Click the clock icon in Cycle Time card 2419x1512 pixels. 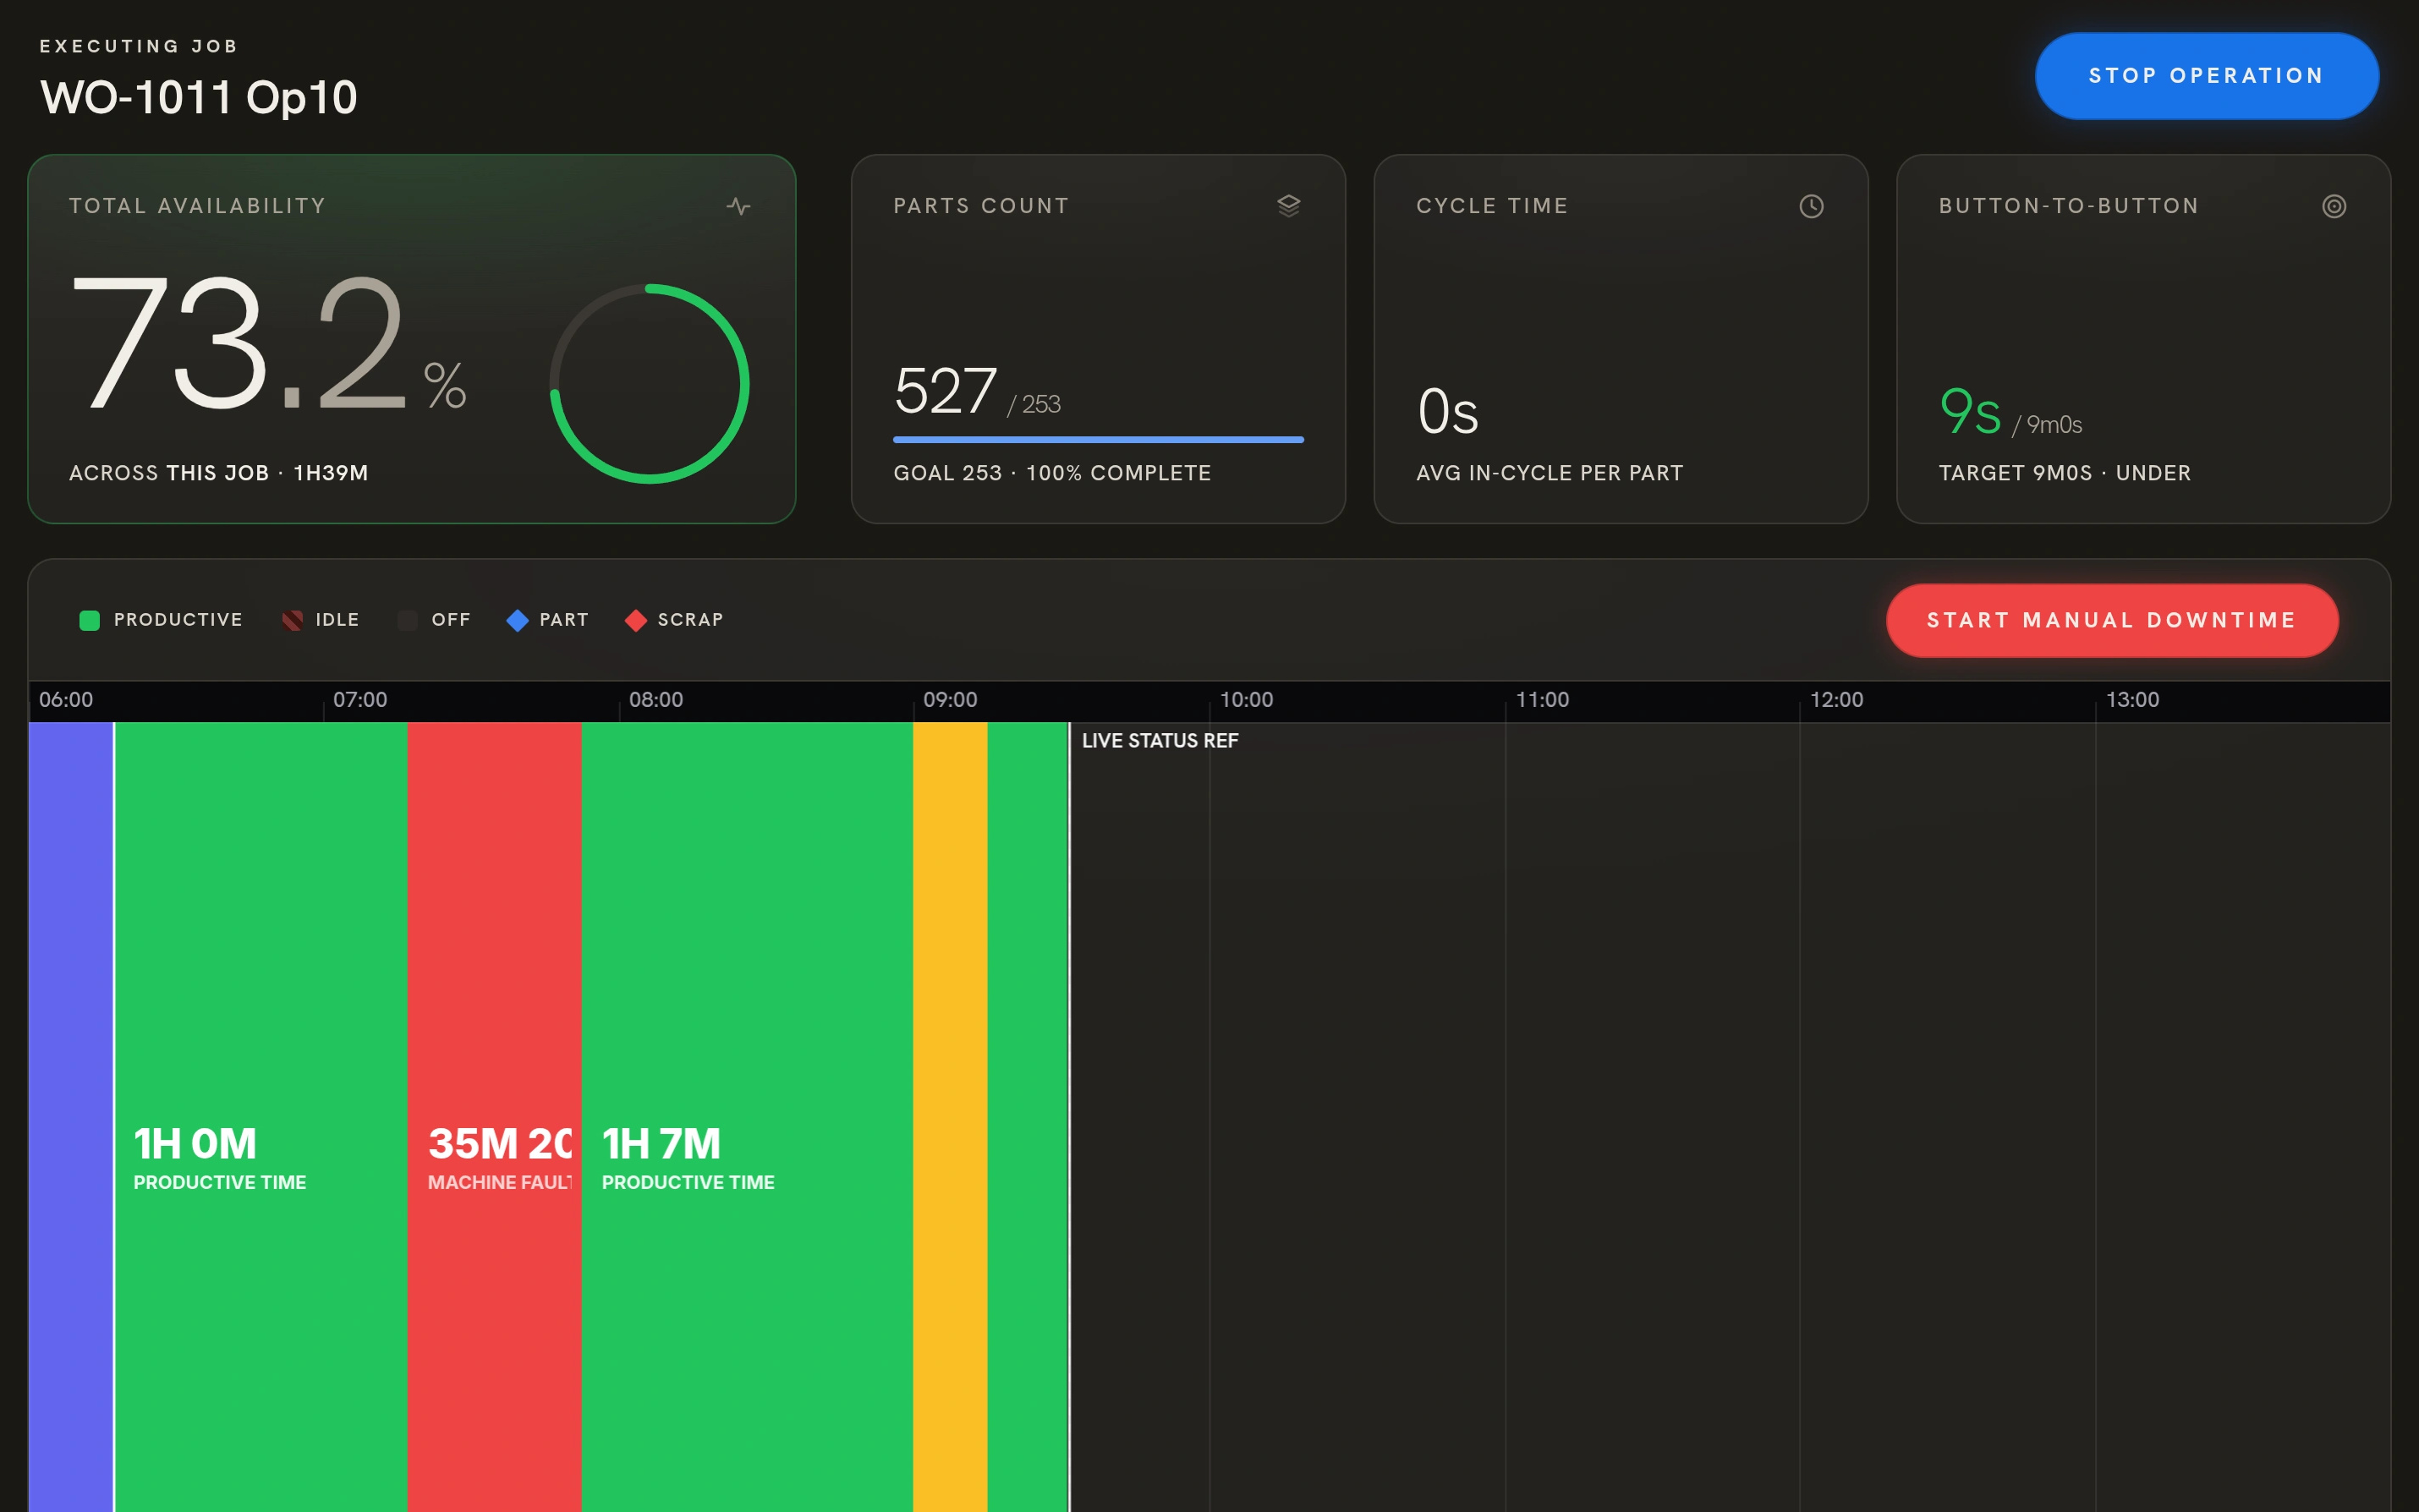[x=1811, y=206]
